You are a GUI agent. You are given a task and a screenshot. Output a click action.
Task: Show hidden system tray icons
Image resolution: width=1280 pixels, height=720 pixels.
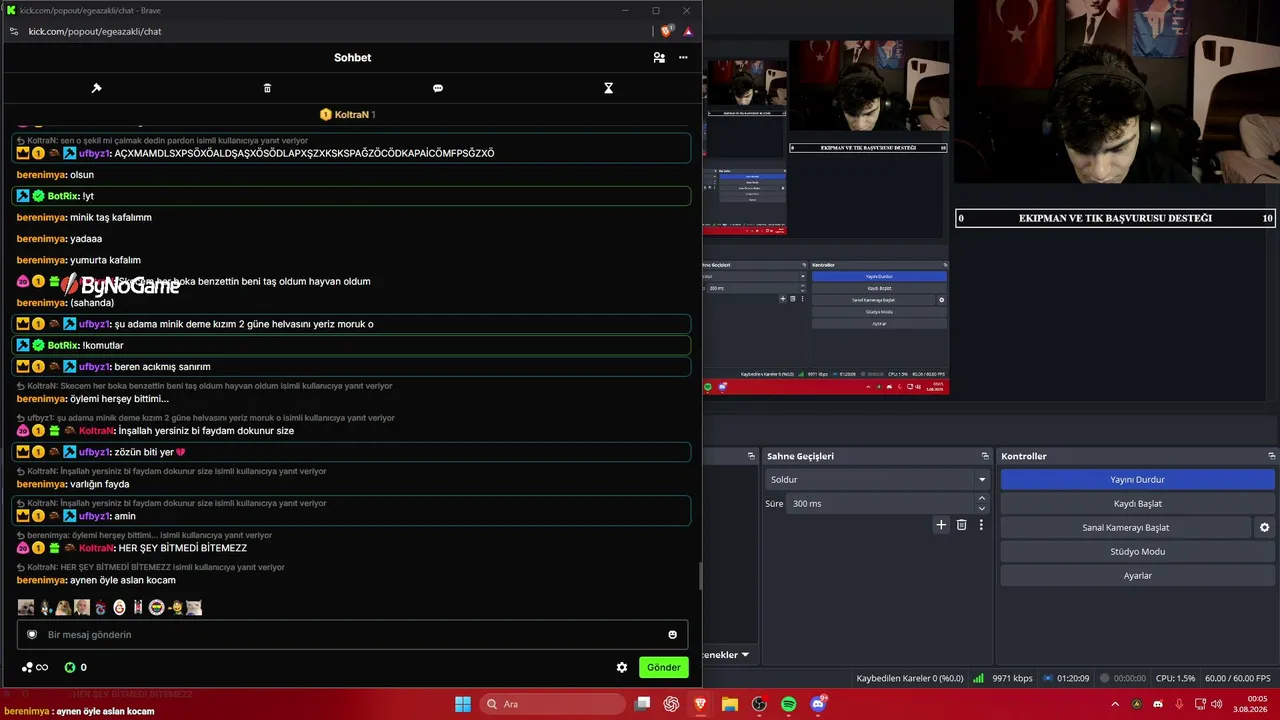(x=1115, y=704)
